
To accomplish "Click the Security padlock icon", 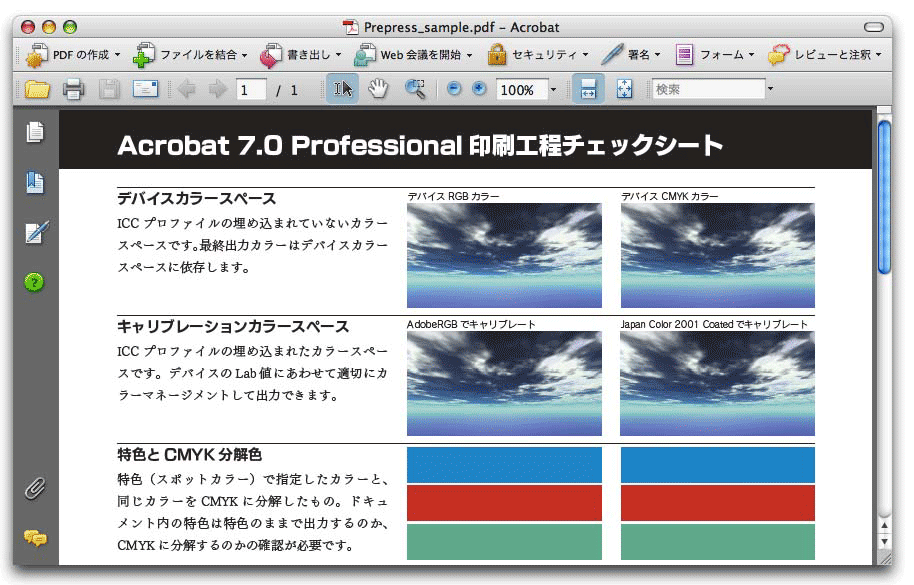I will point(497,55).
